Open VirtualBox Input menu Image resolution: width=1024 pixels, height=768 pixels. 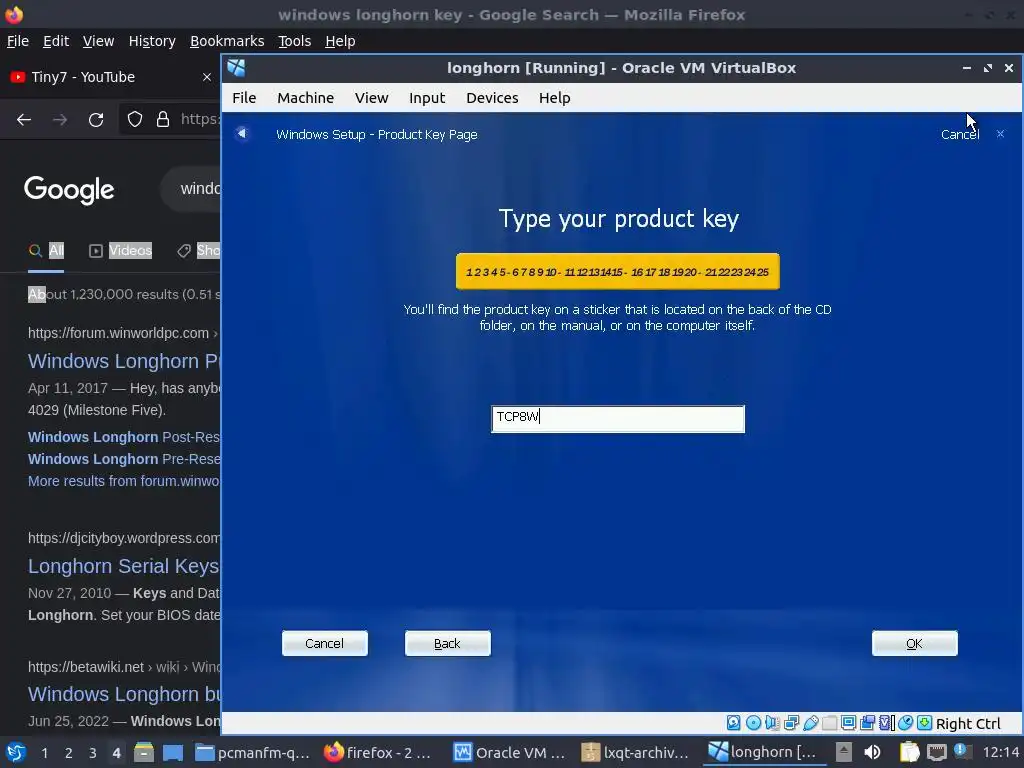click(x=427, y=98)
